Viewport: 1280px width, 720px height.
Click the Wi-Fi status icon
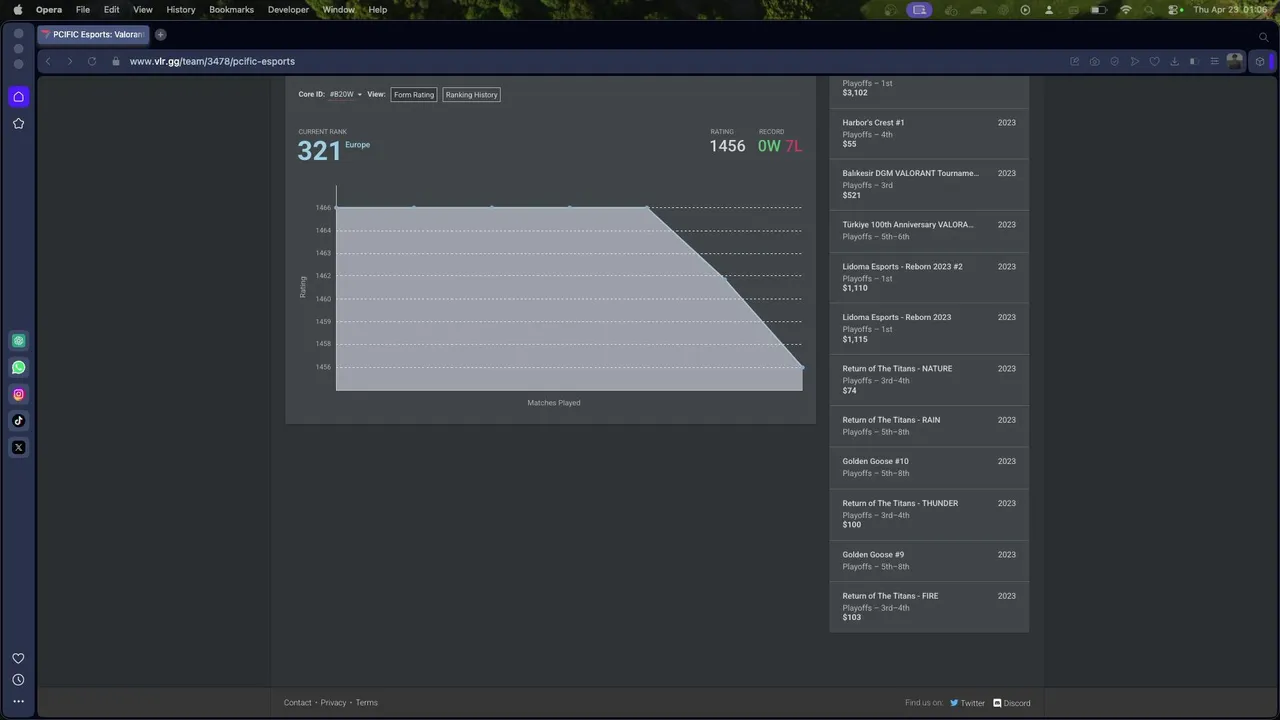click(1126, 9)
